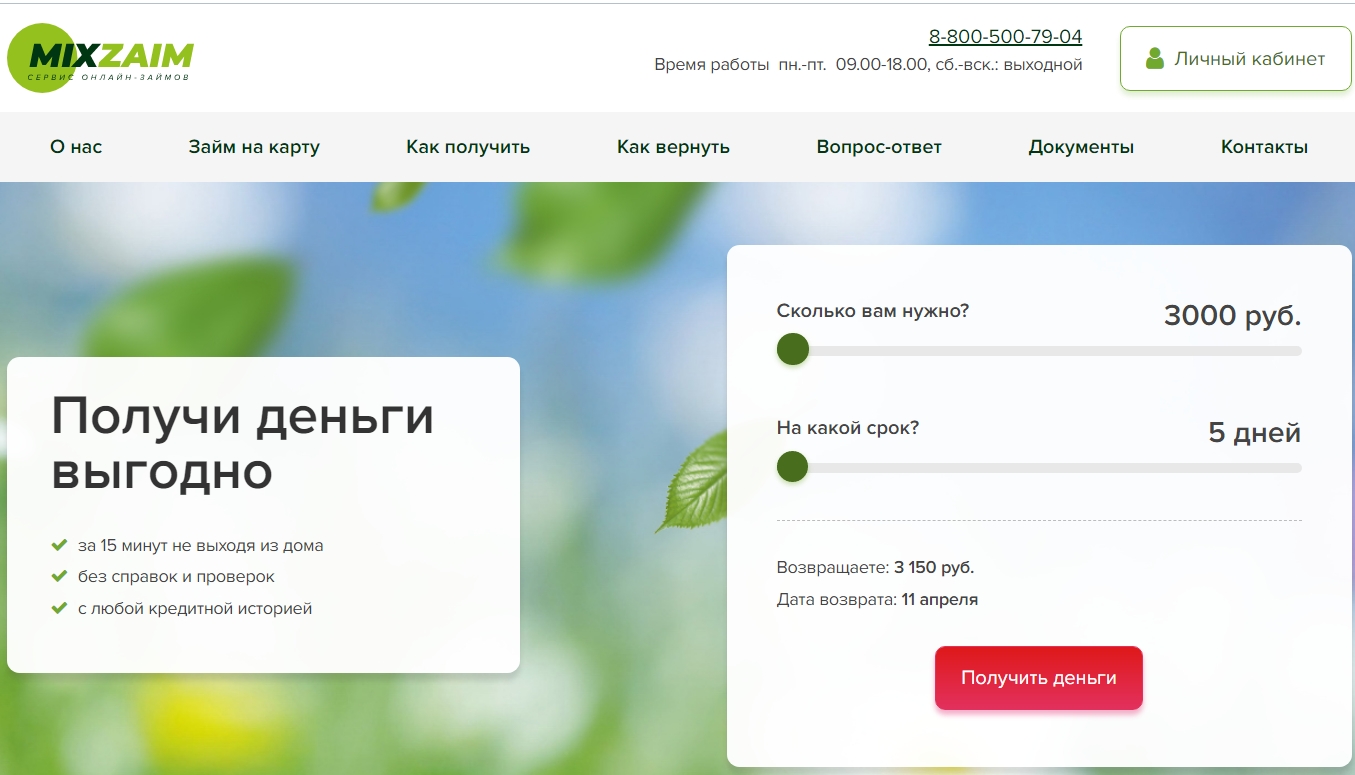
Task: Open the Вопрос-ответ page
Action: [x=879, y=147]
